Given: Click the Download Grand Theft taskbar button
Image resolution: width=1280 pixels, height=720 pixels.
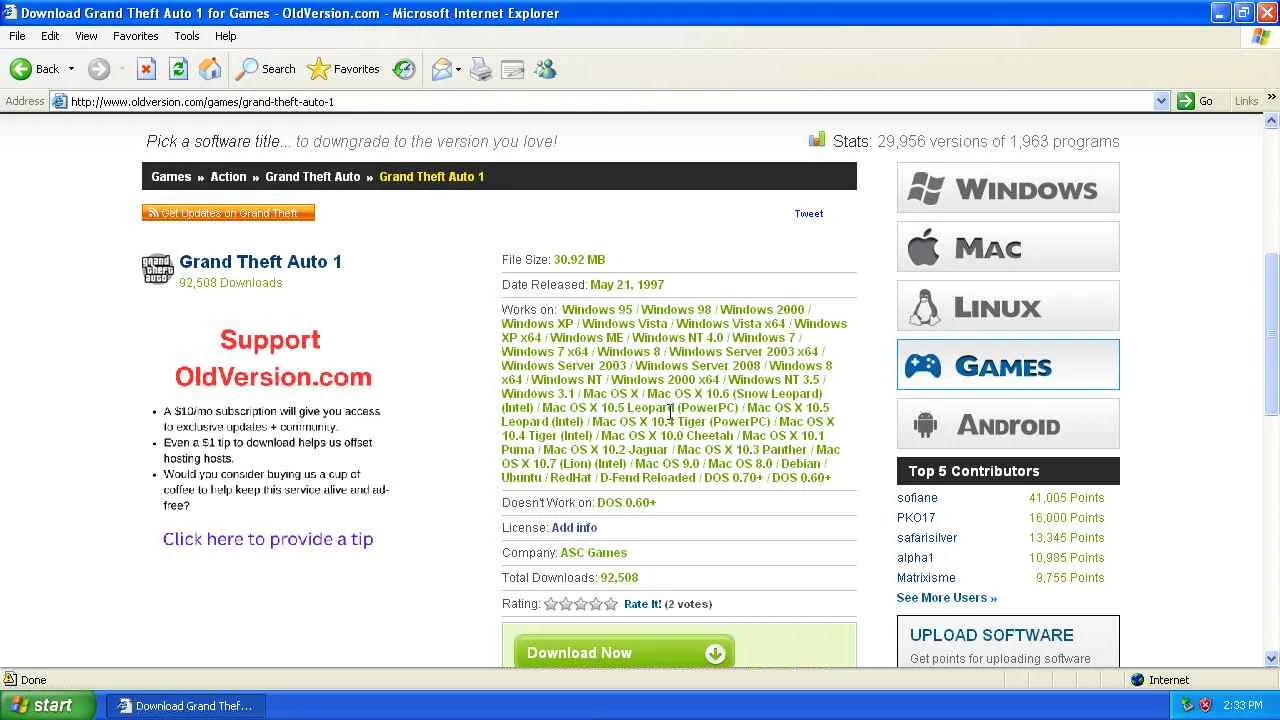Looking at the screenshot, I should pyautogui.click(x=185, y=705).
